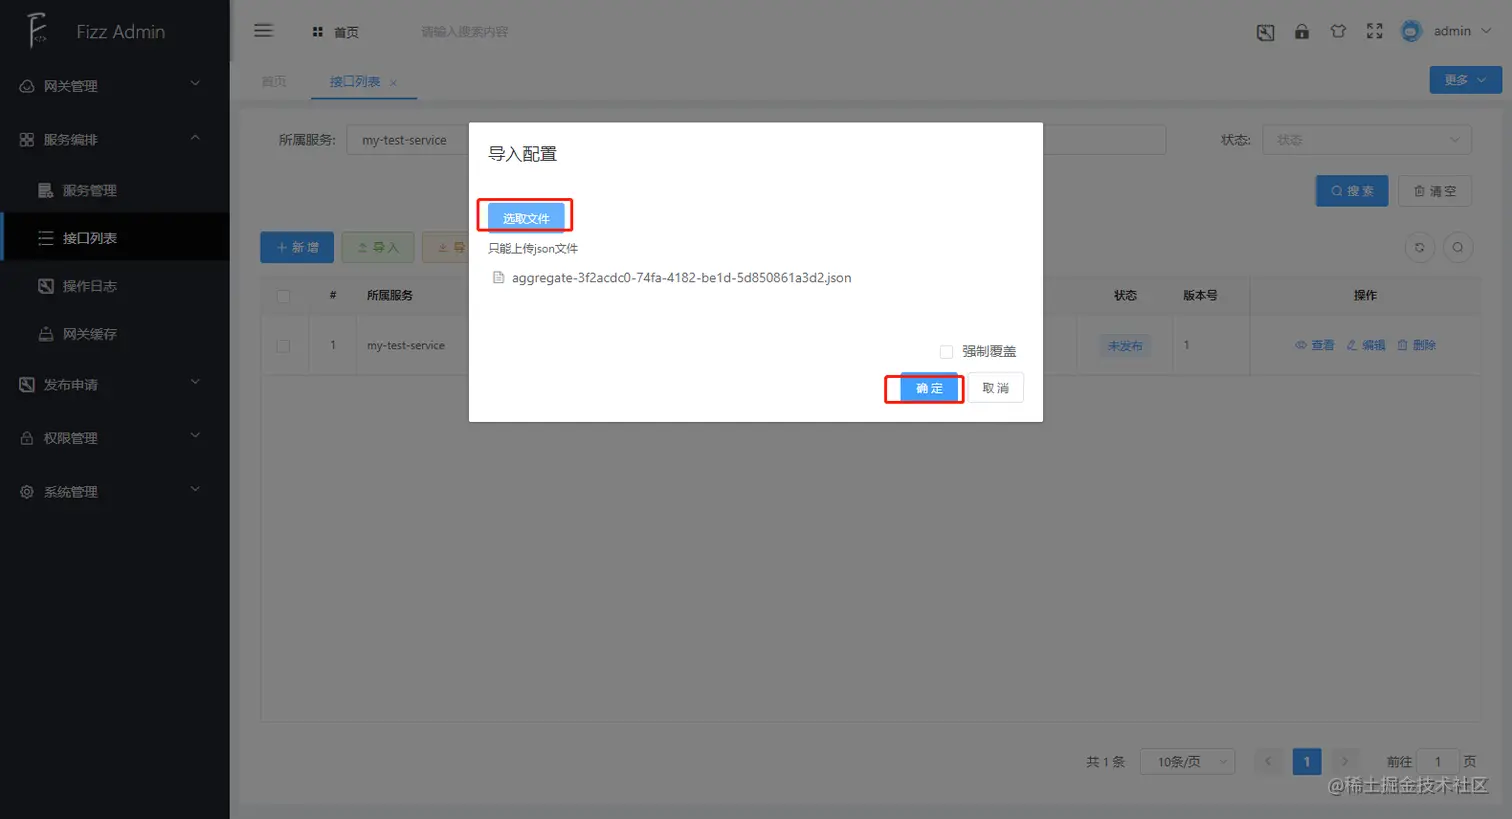
Task: Enable the 强制覆盖 checkbox
Action: (946, 351)
